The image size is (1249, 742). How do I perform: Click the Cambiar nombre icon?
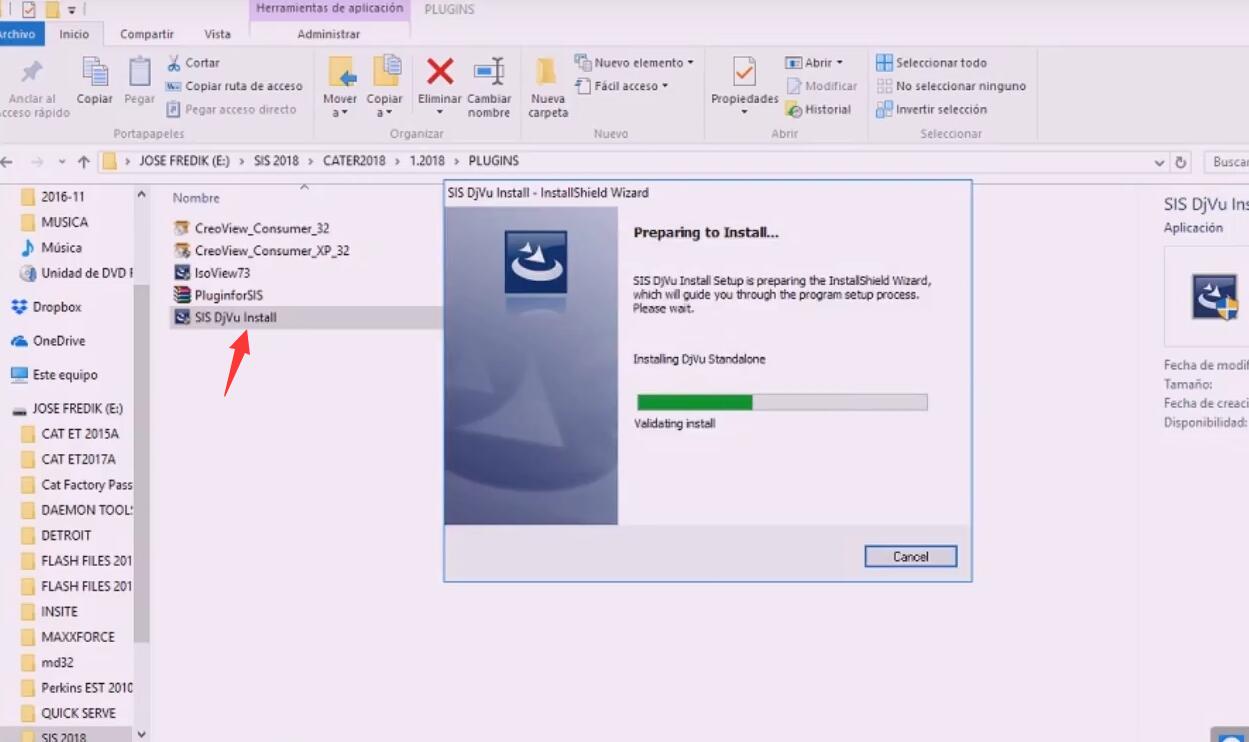point(489,72)
